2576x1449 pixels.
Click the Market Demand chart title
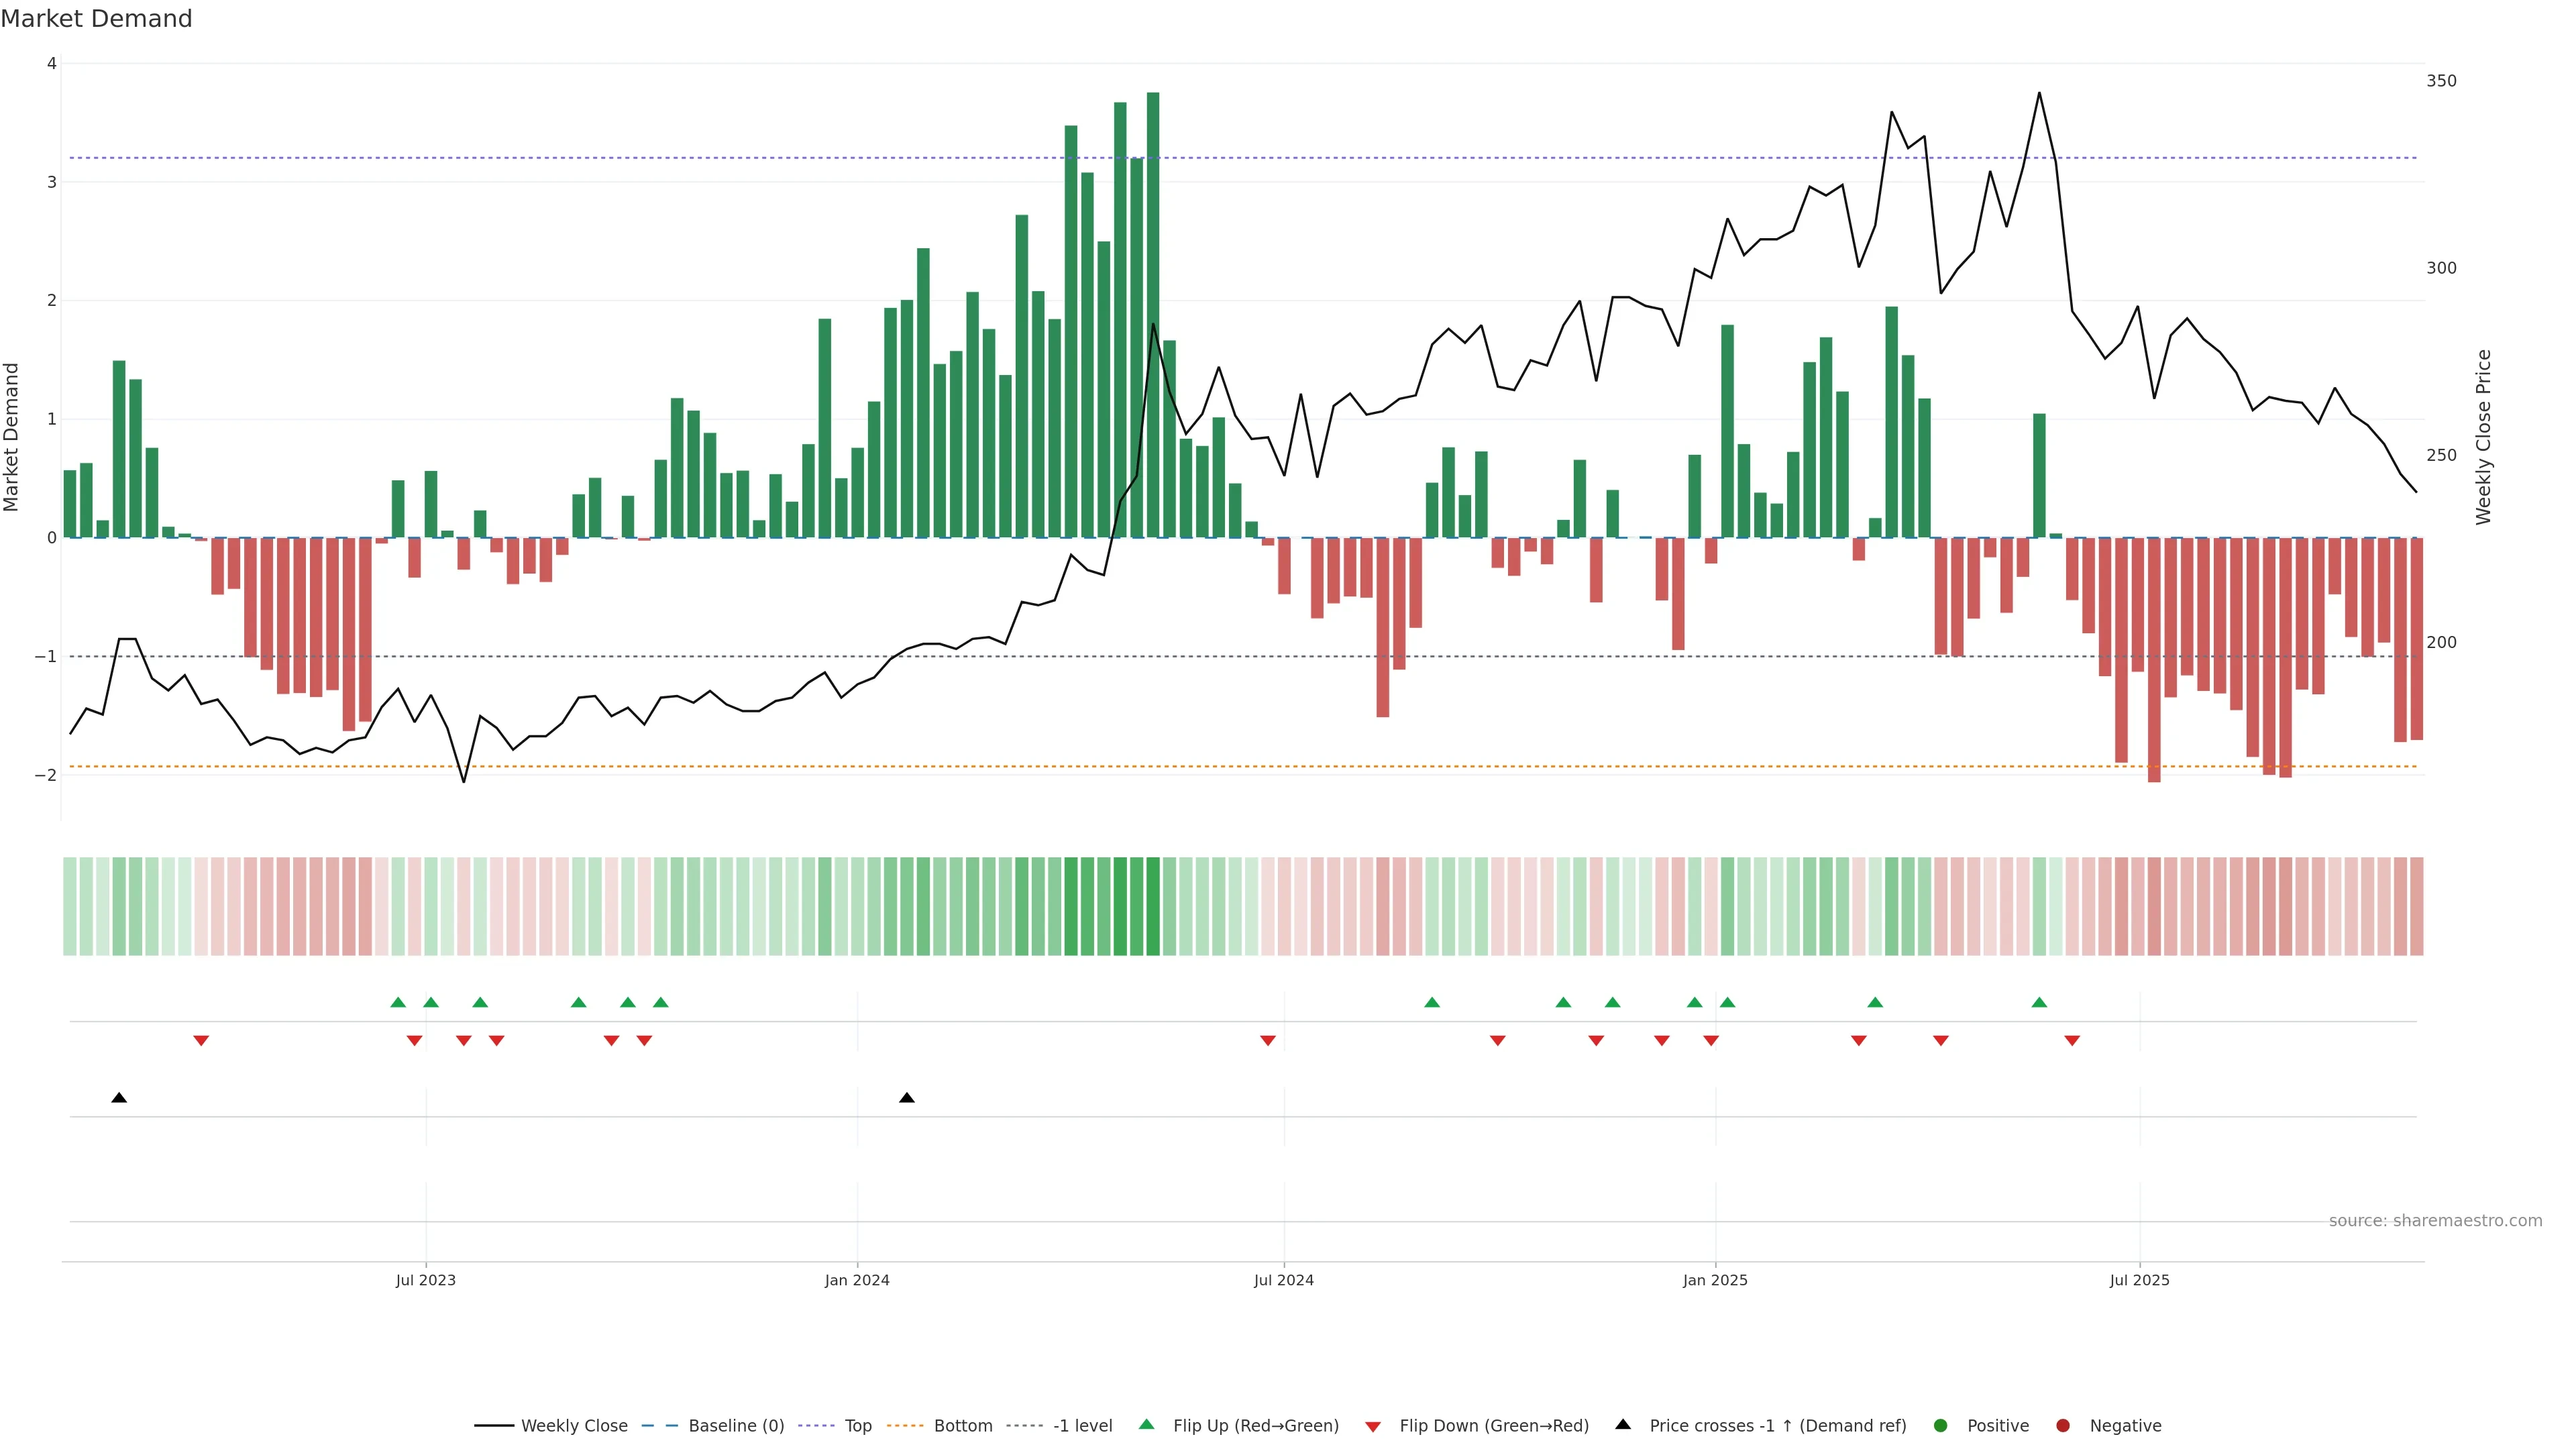coord(96,19)
